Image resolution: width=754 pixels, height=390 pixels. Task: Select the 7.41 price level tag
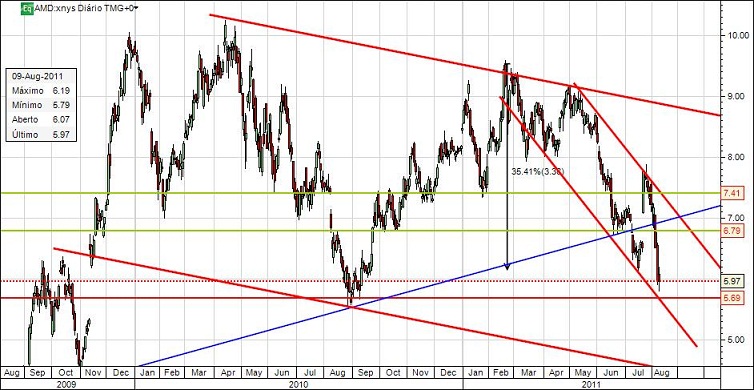pyautogui.click(x=733, y=193)
